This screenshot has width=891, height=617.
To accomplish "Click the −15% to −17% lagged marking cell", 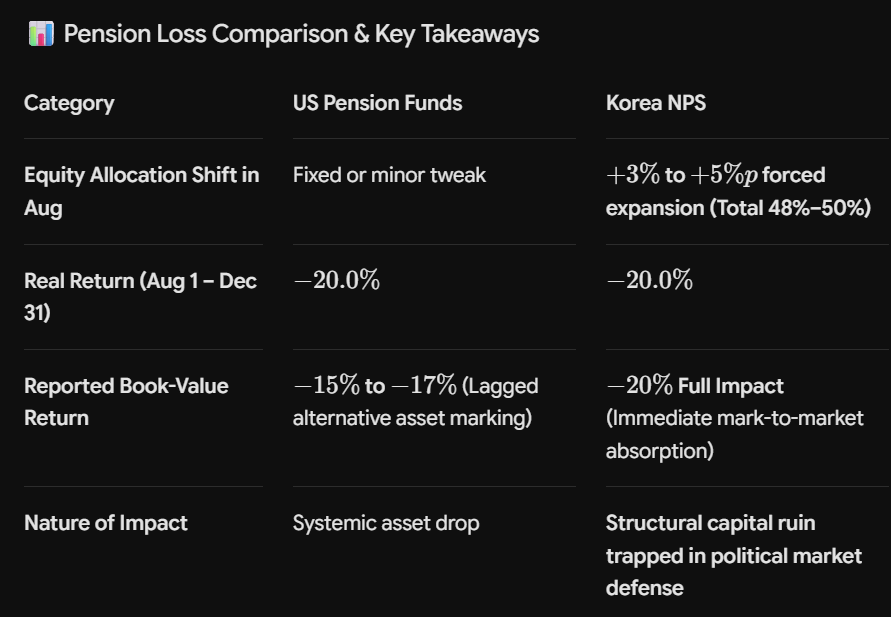I will pos(415,401).
